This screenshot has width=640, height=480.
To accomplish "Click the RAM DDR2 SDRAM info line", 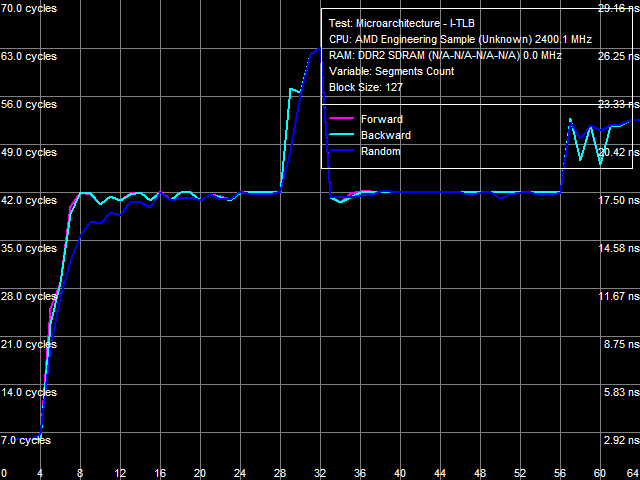I will [445, 55].
